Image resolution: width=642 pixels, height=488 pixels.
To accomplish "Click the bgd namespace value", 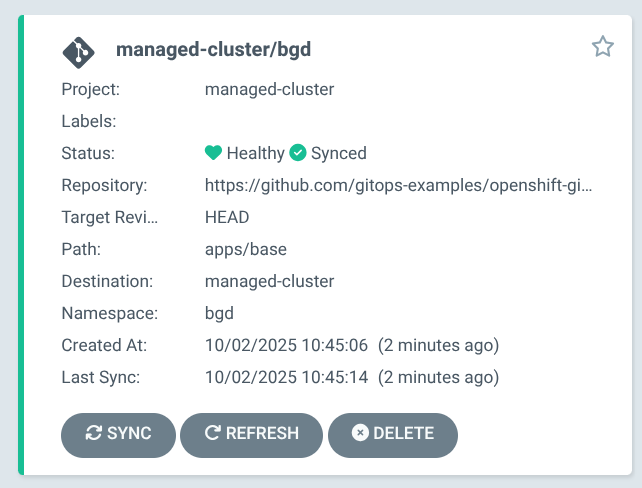I will point(219,313).
